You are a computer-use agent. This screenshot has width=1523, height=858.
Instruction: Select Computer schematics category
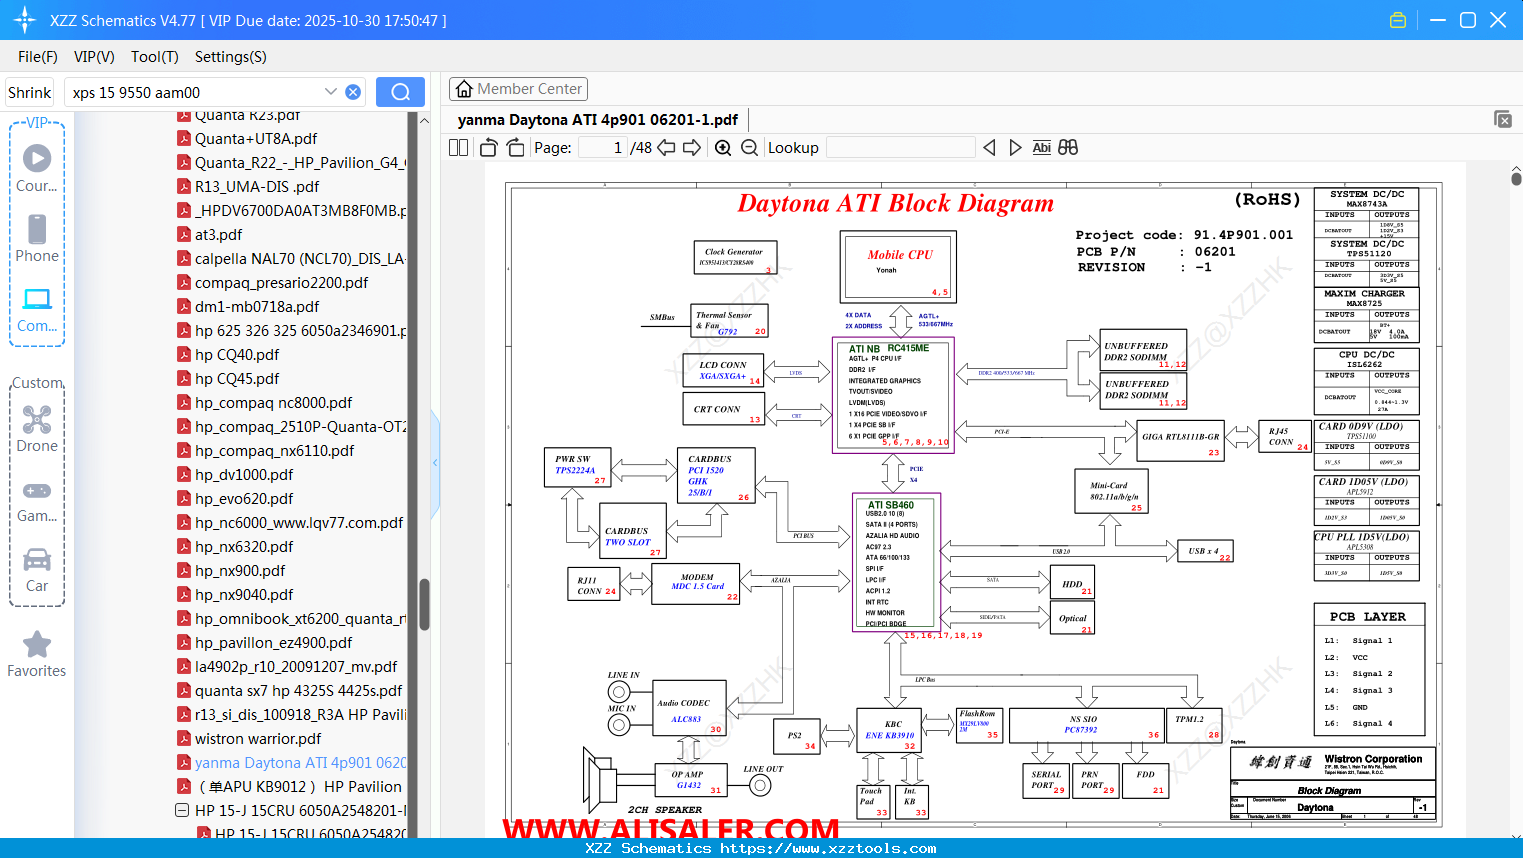click(x=37, y=309)
